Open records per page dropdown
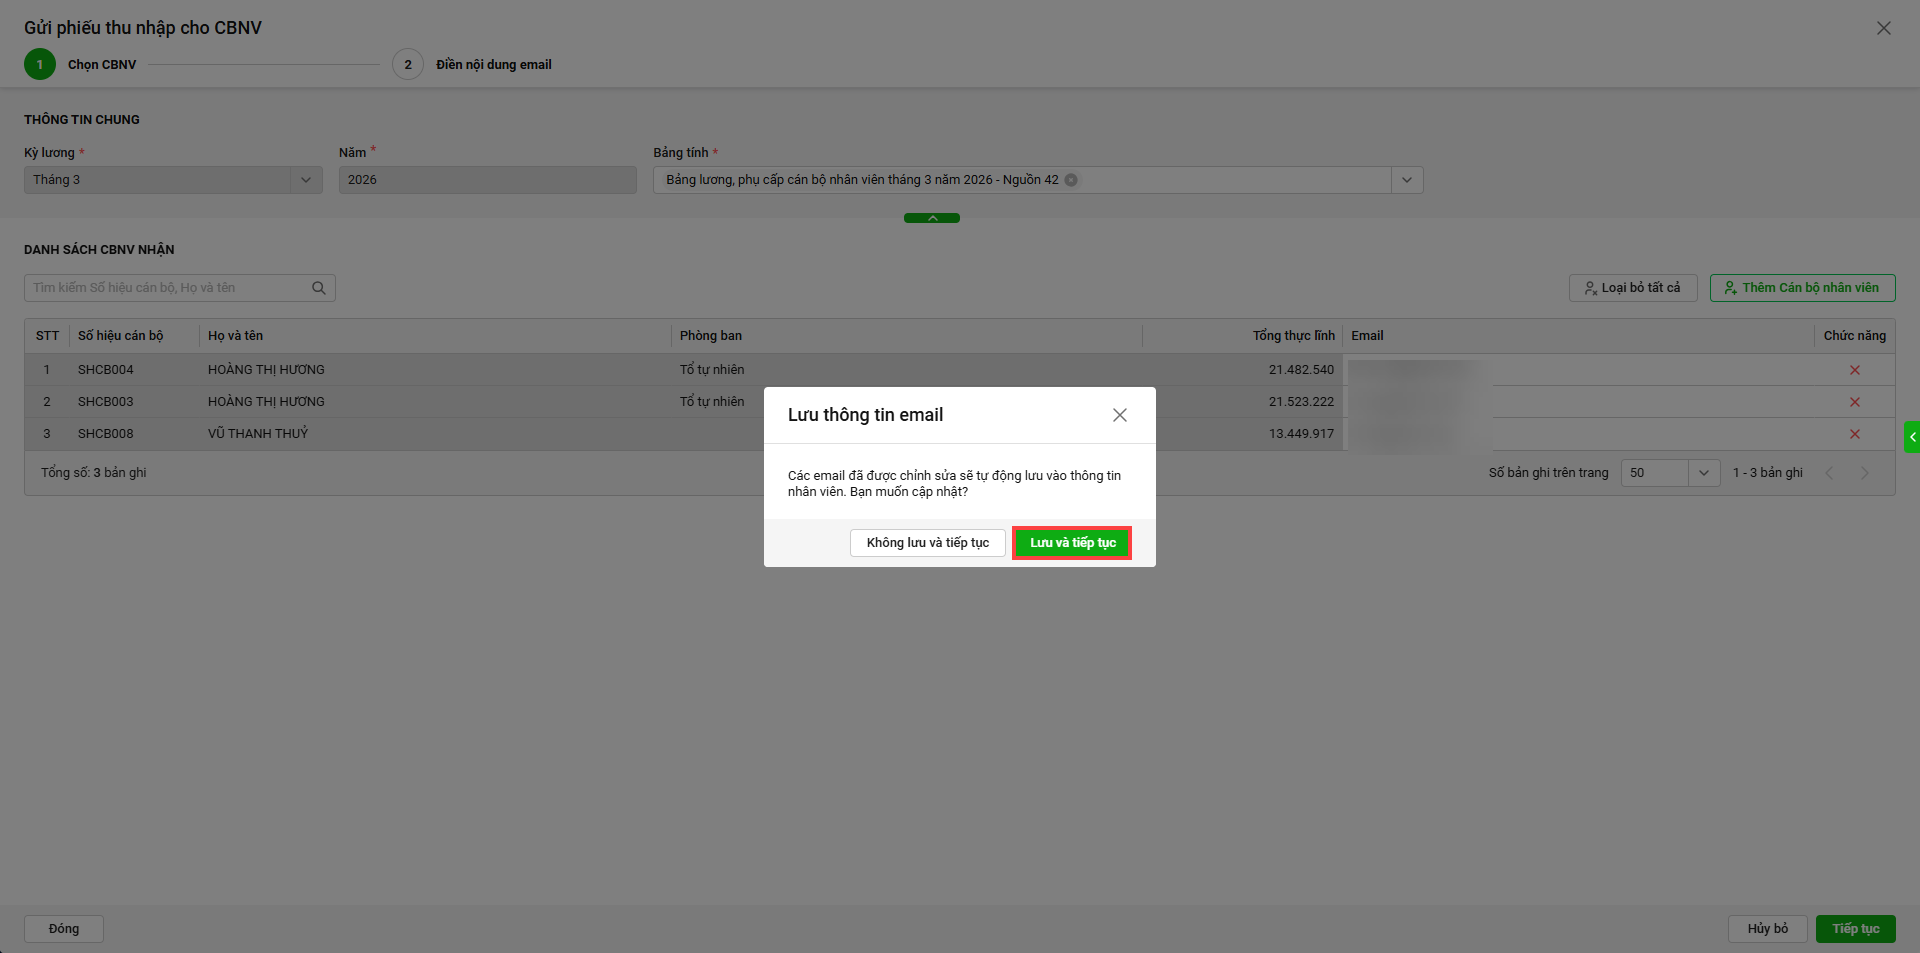This screenshot has height=953, width=1920. [x=1703, y=473]
